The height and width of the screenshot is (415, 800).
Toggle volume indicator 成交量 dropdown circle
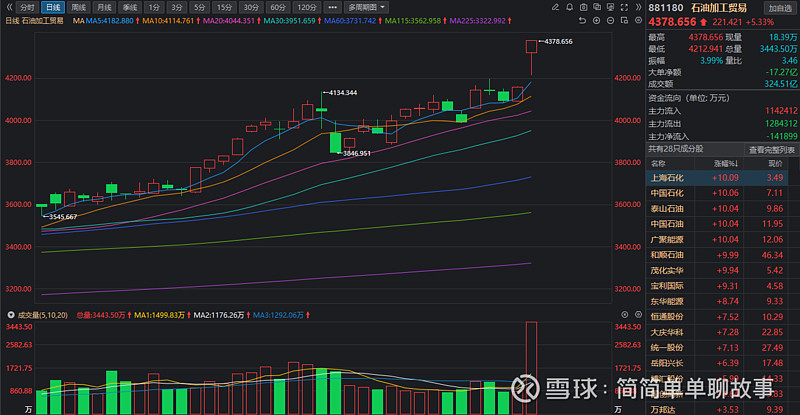pos(11,315)
